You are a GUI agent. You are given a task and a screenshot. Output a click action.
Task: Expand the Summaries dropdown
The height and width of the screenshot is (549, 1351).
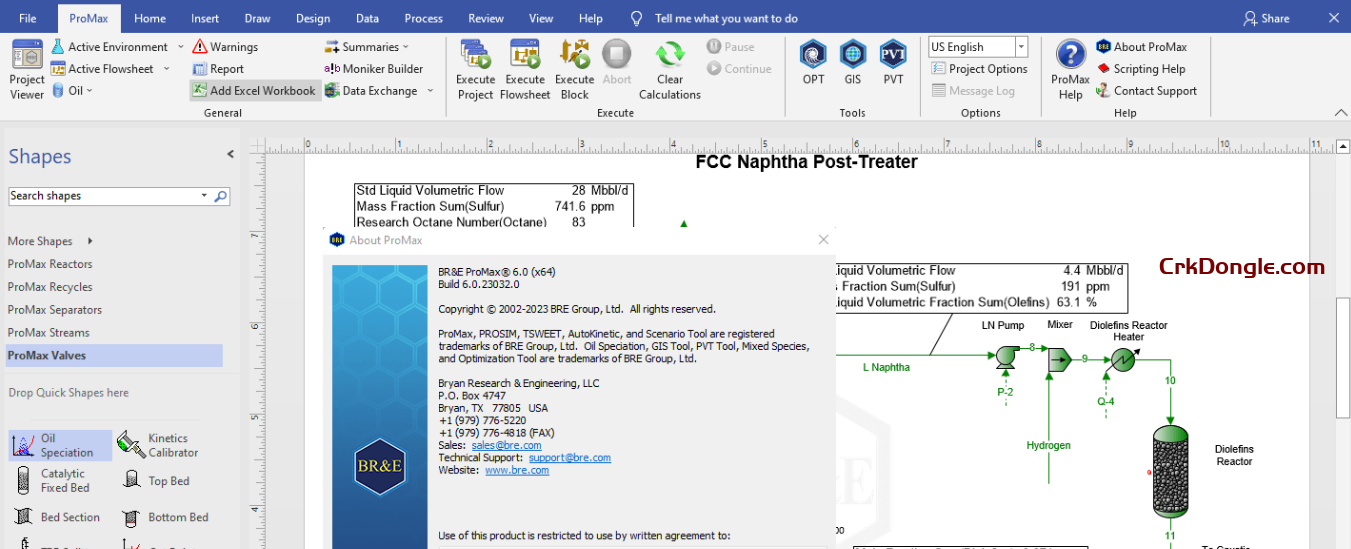(406, 47)
